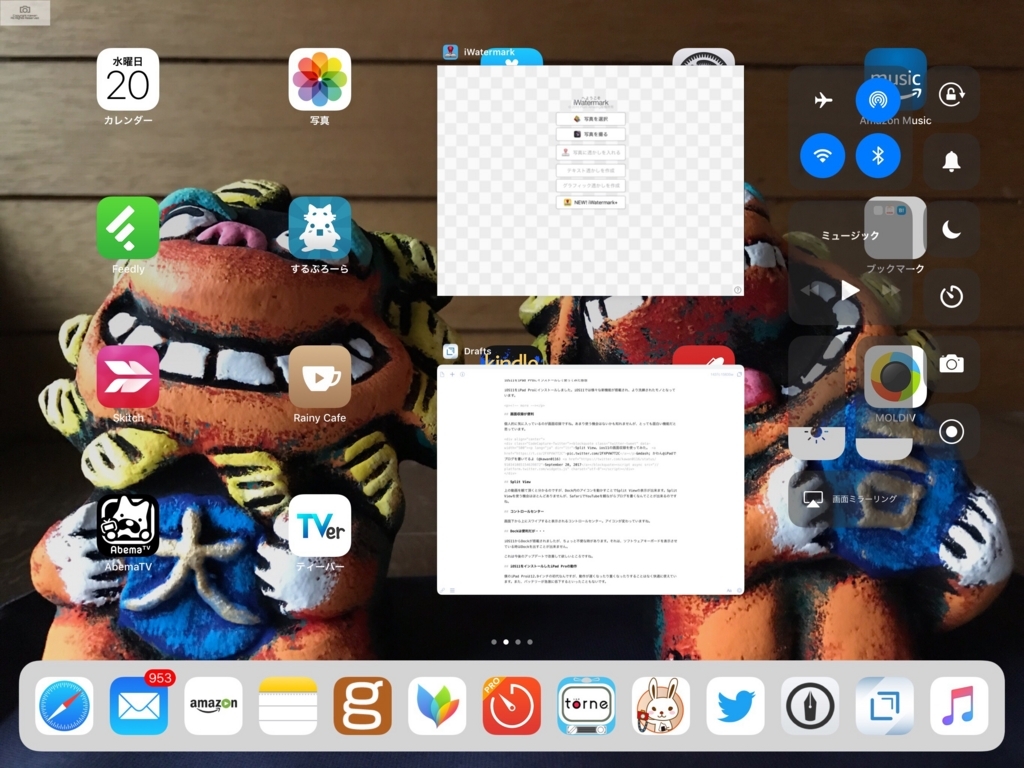1024x768 pixels.
Task: Toggle the rotation lock
Action: [x=952, y=95]
